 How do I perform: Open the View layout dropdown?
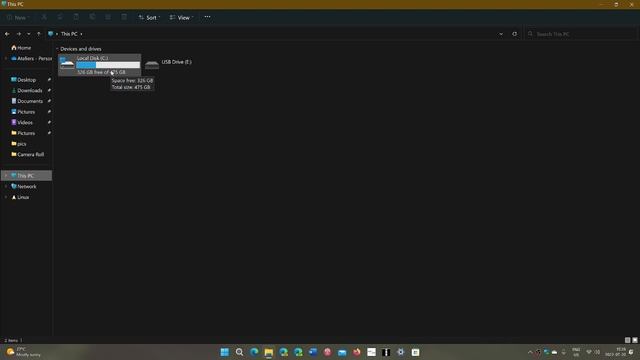pos(181,18)
